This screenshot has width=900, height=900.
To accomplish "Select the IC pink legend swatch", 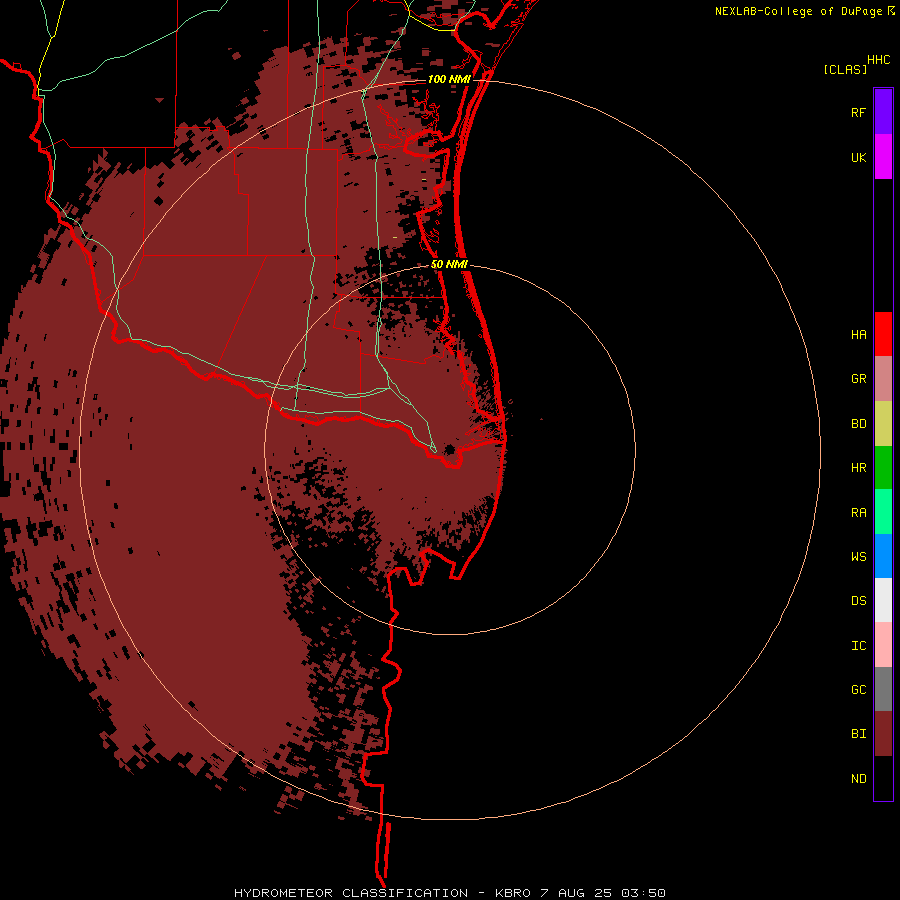I will point(883,645).
